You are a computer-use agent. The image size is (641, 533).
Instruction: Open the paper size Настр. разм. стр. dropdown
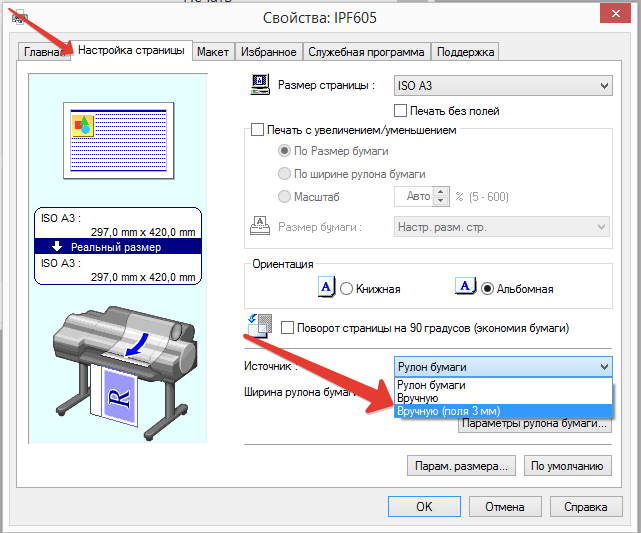coord(502,227)
